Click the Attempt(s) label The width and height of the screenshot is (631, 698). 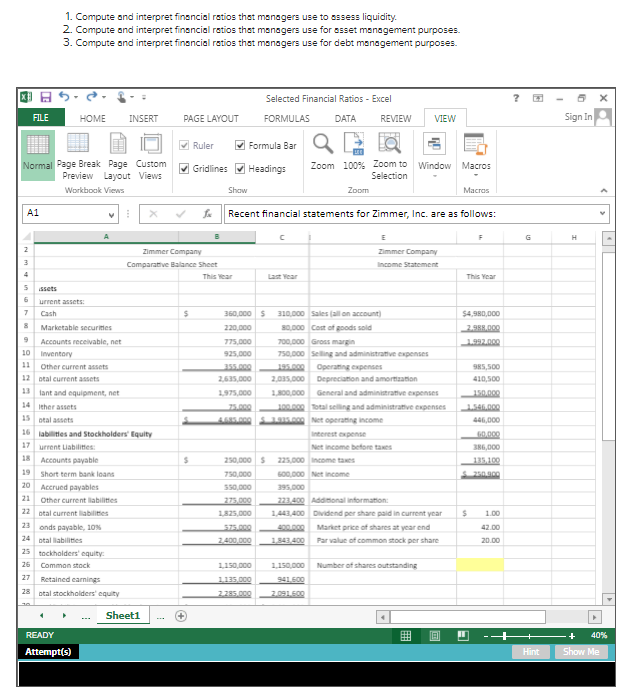click(x=48, y=652)
